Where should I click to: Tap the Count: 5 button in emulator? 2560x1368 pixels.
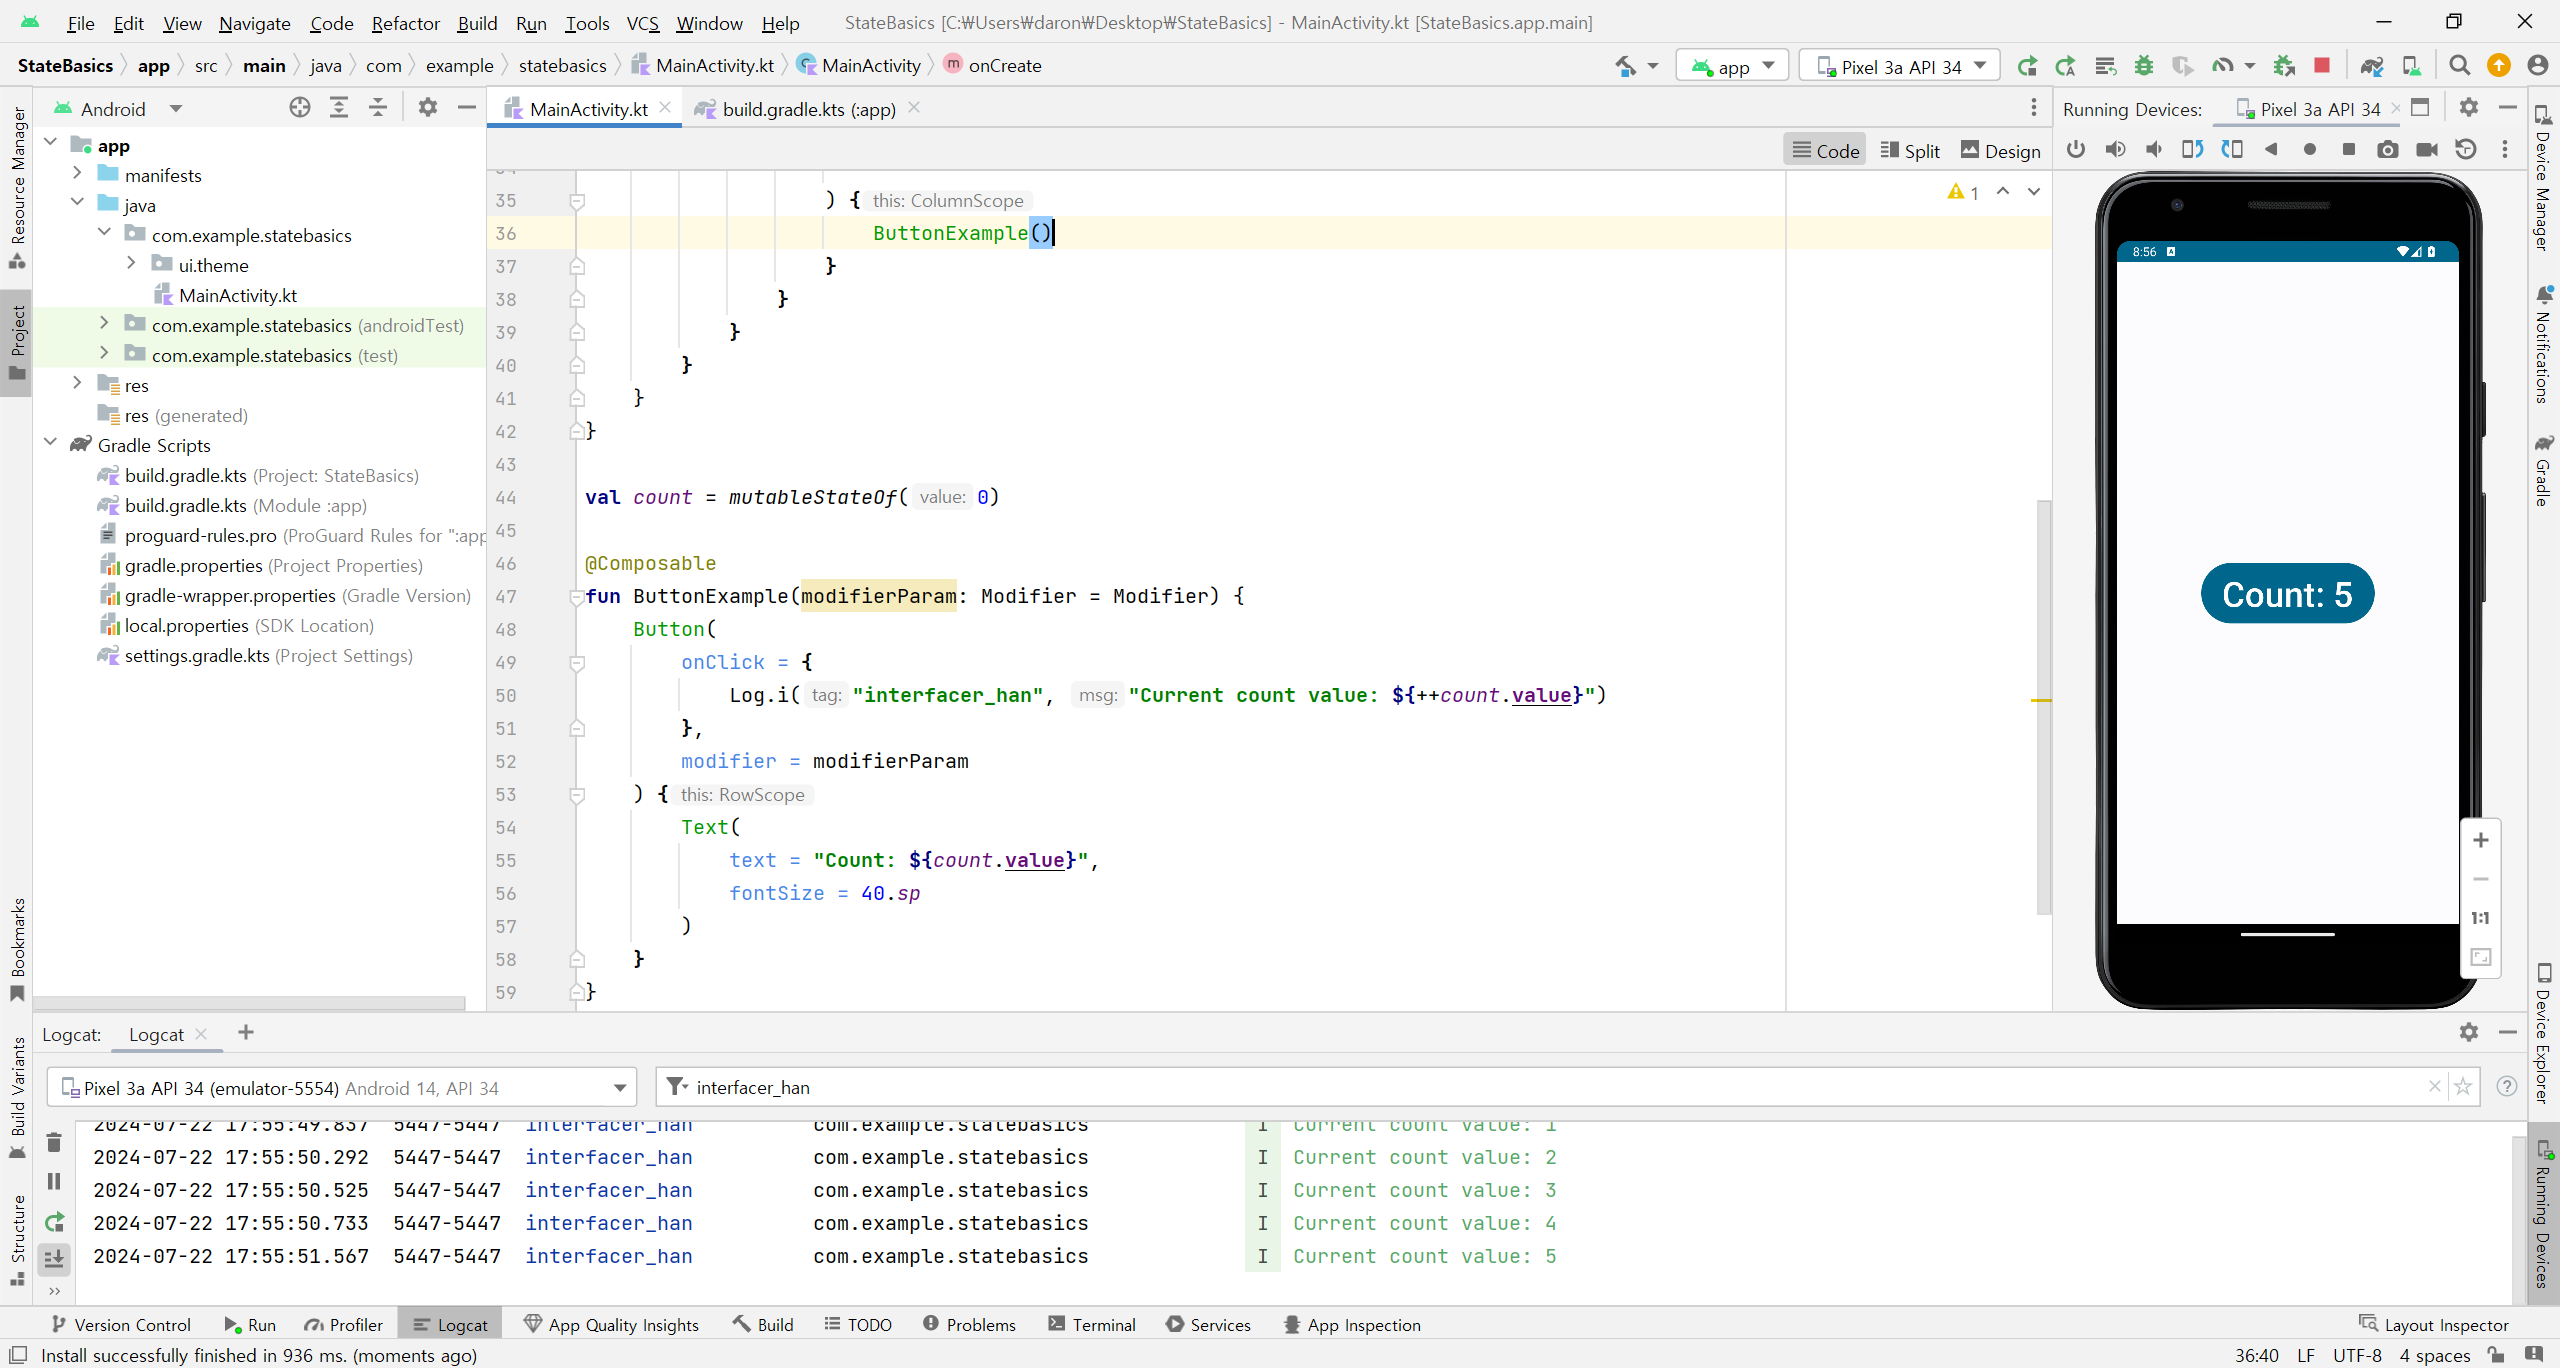pyautogui.click(x=2286, y=594)
